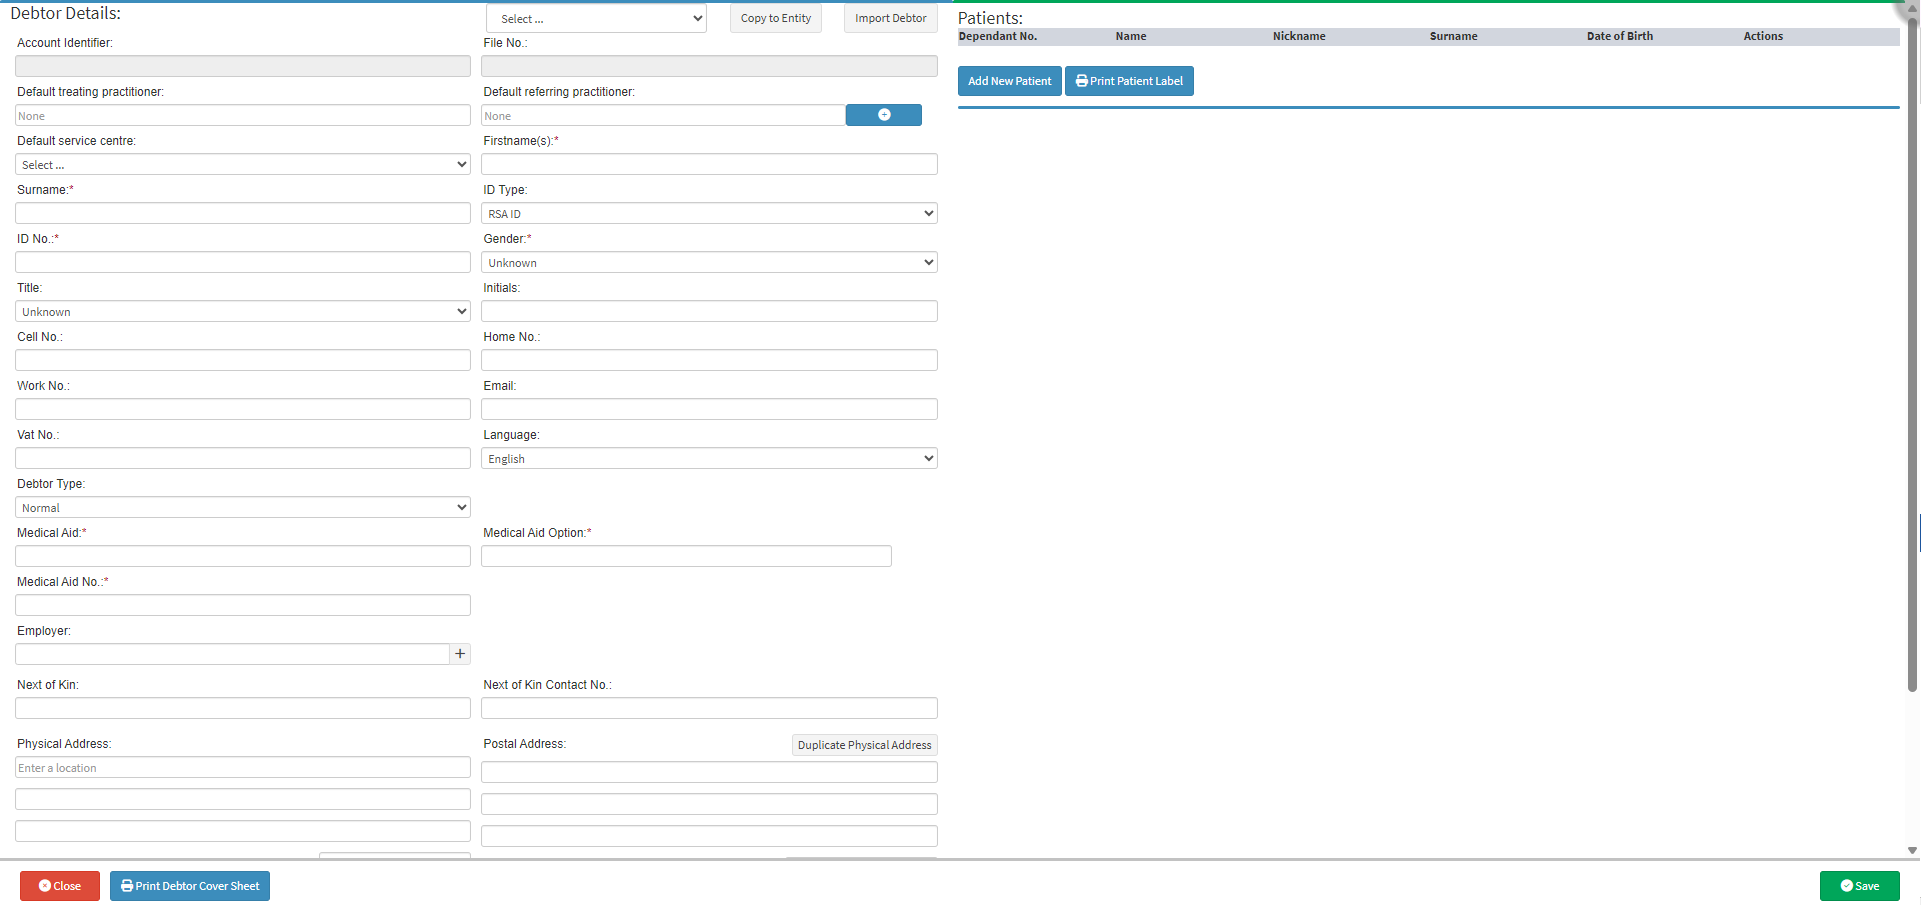Focus the Default referring practitioner field
Screen dimensions: 1921x905
pyautogui.click(x=663, y=115)
